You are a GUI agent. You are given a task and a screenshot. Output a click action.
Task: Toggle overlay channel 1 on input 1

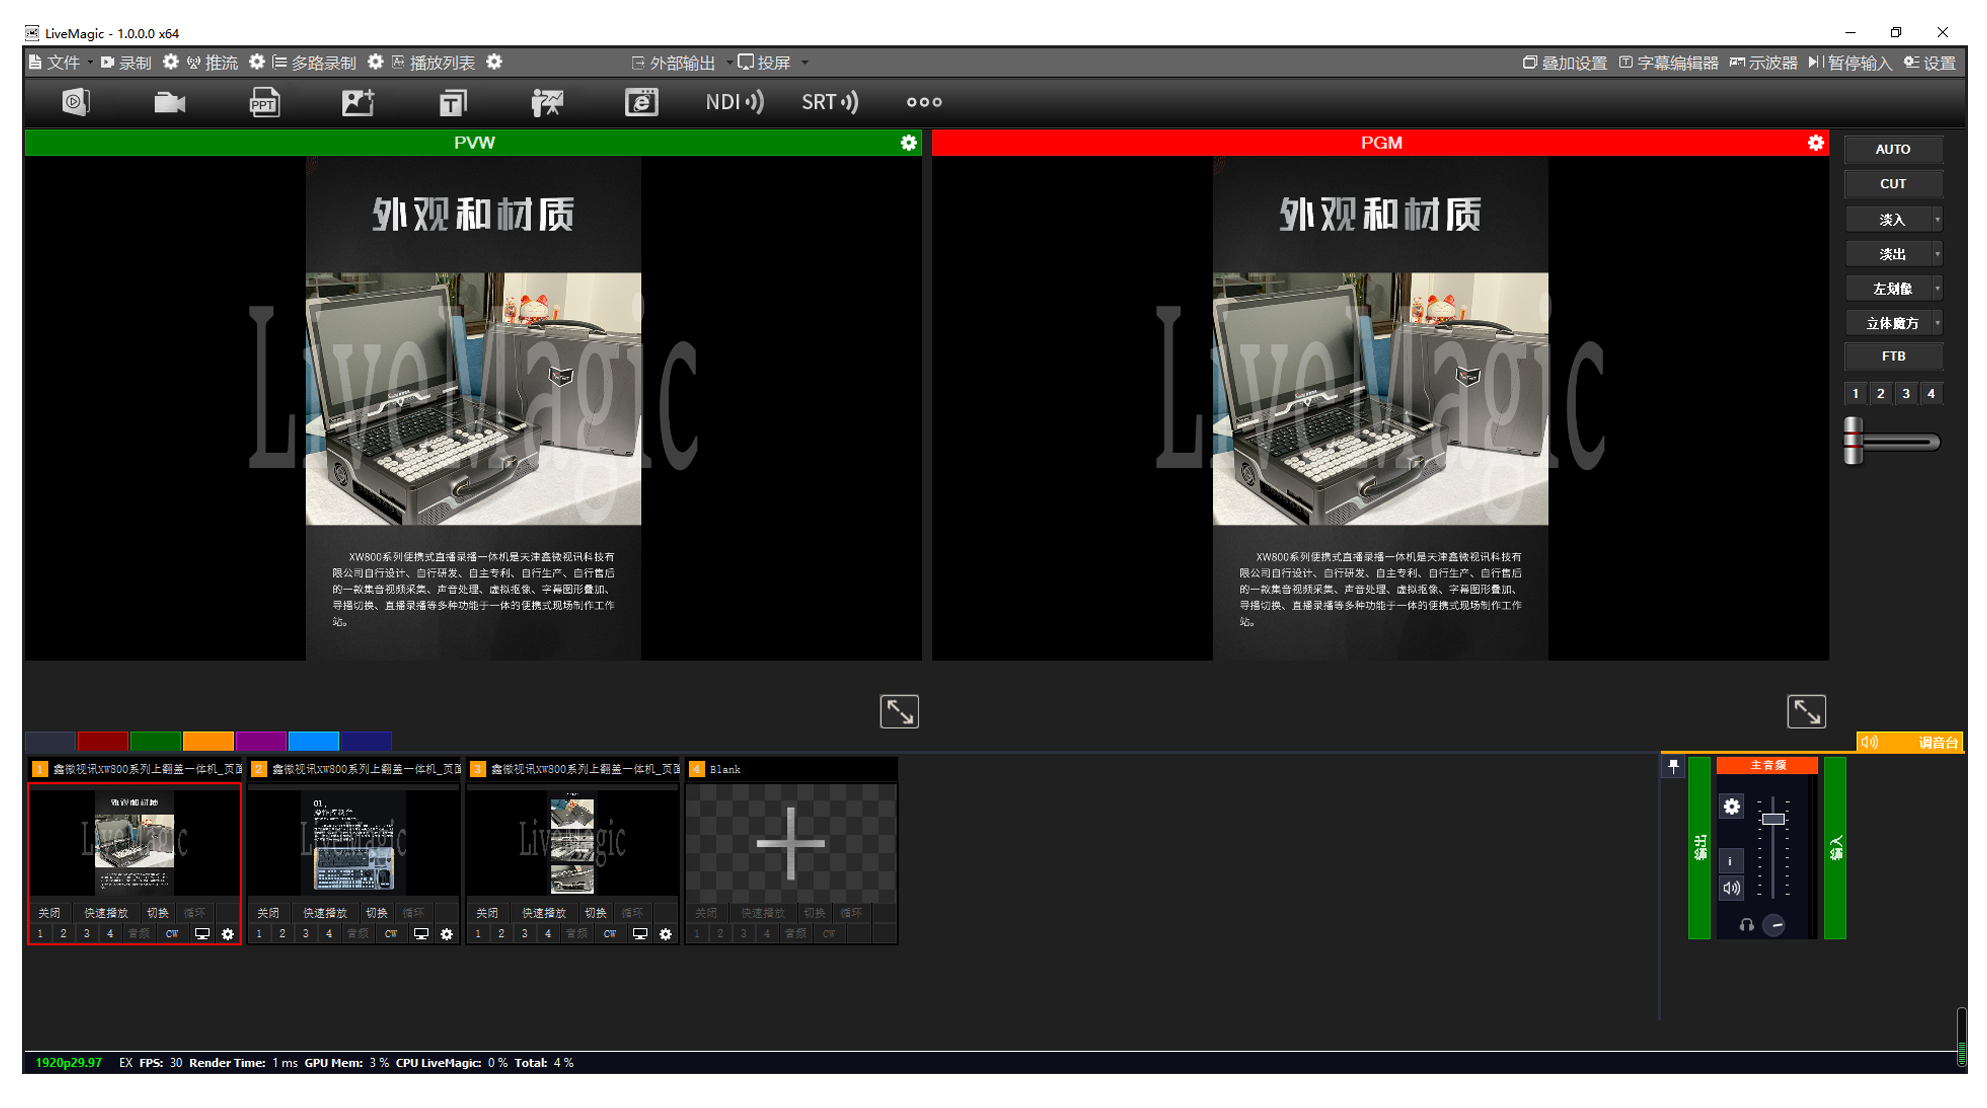[40, 934]
